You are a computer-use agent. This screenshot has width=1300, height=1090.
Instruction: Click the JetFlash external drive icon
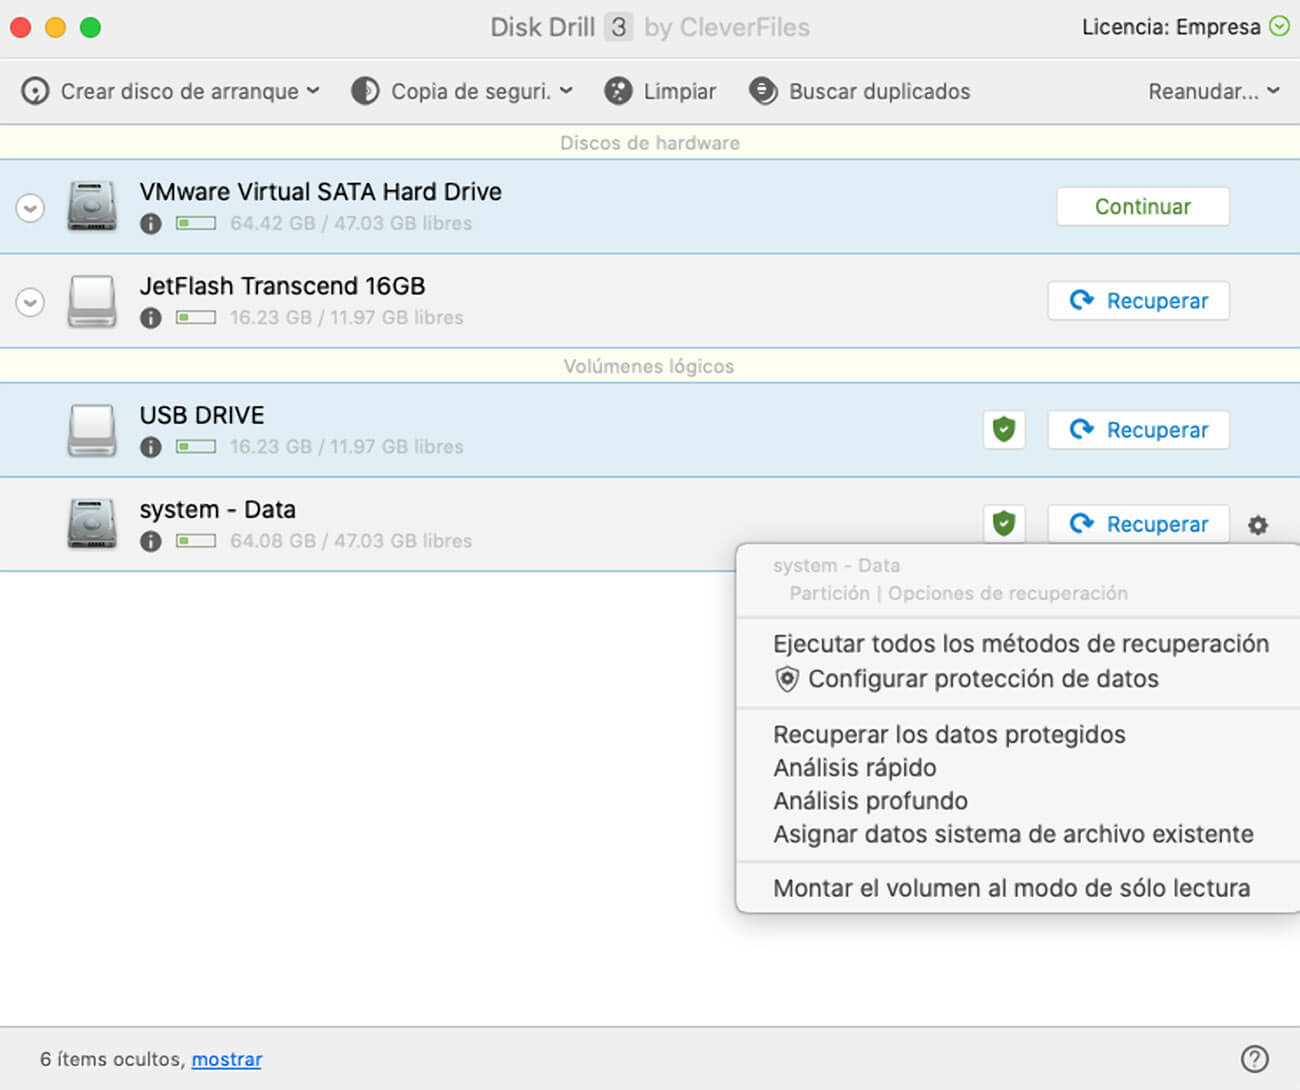[92, 301]
